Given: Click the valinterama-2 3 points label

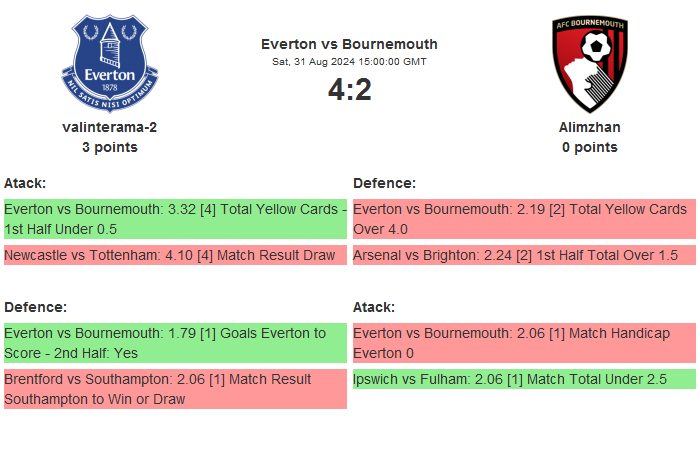Looking at the screenshot, I should (110, 147).
